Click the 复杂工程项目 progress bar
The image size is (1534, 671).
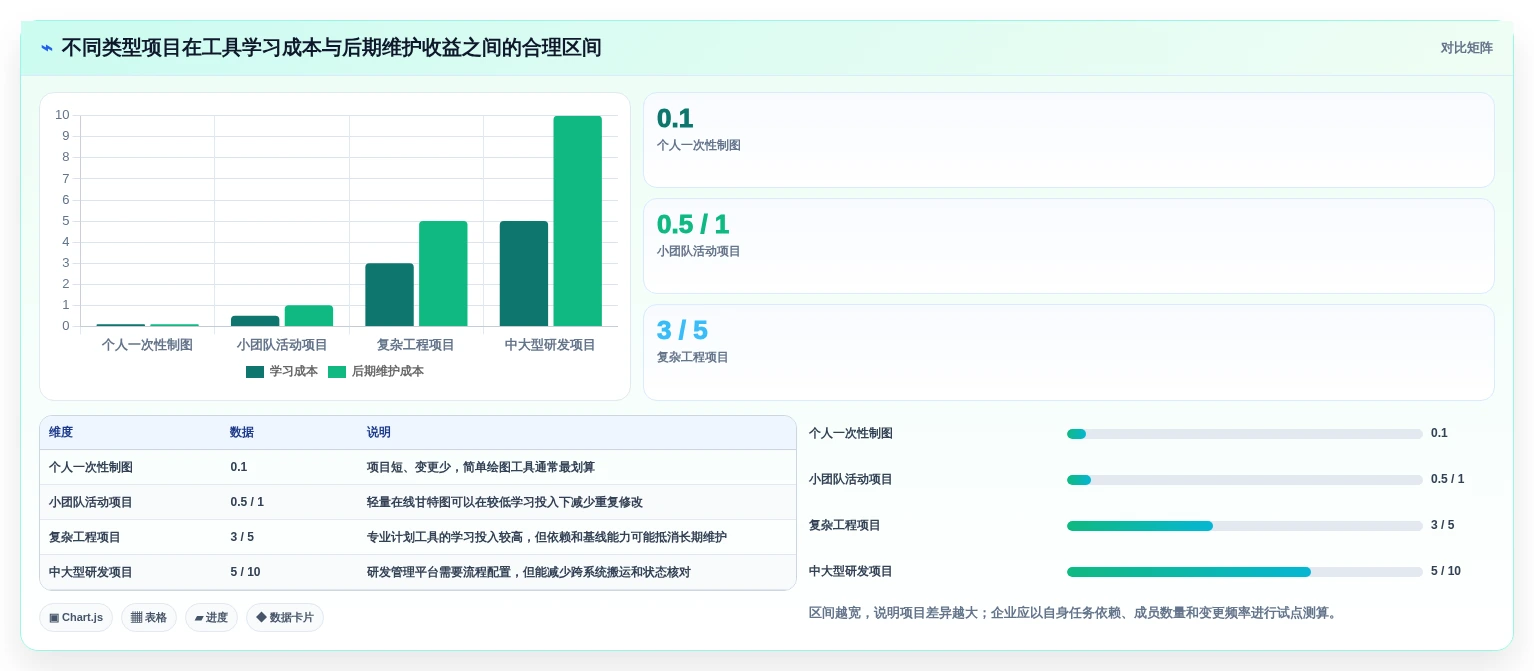pyautogui.click(x=1244, y=526)
